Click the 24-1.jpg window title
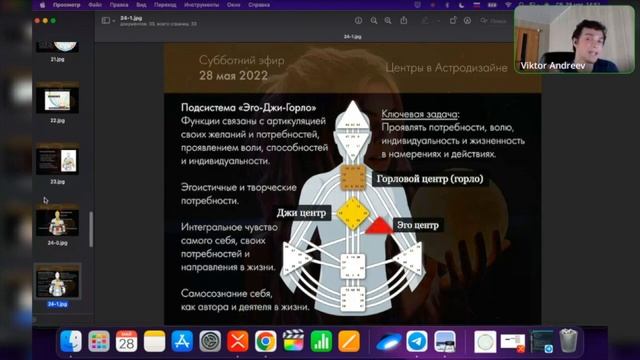This screenshot has height=360, width=640. [x=131, y=18]
